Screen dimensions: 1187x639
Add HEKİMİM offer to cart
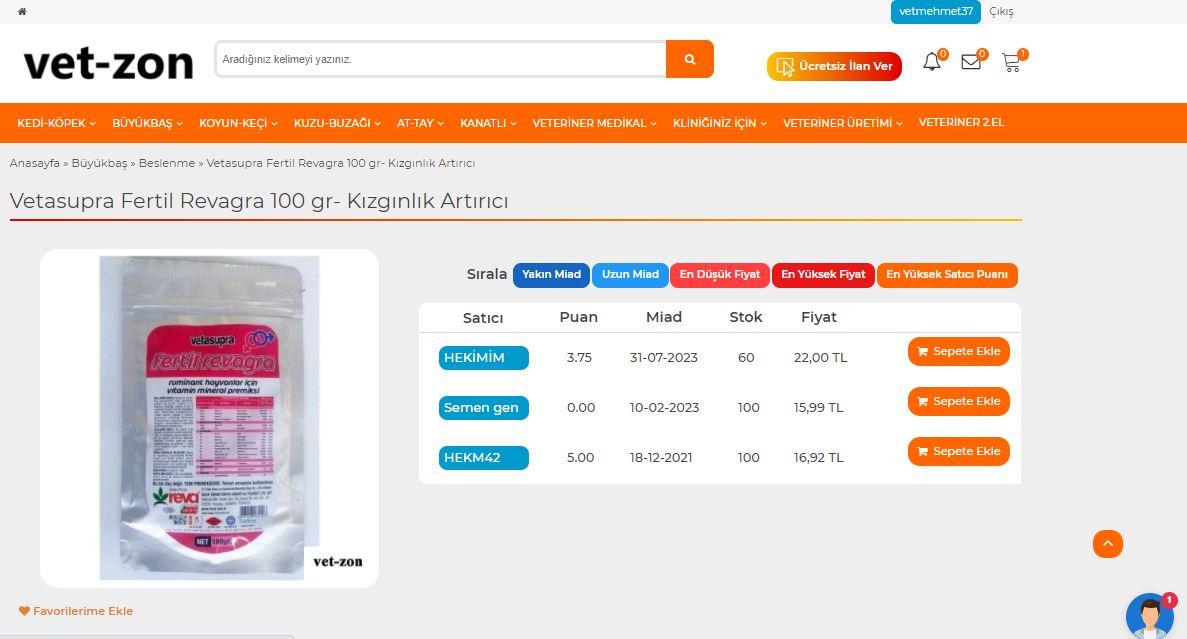[x=958, y=352]
